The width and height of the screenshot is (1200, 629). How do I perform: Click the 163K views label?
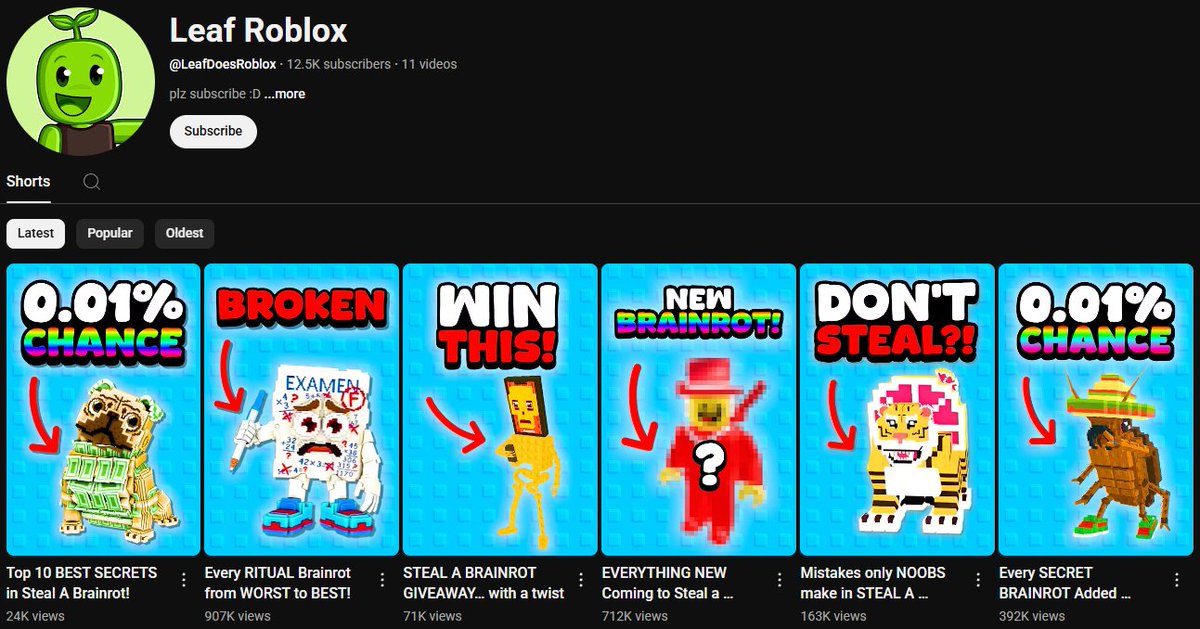pos(833,616)
